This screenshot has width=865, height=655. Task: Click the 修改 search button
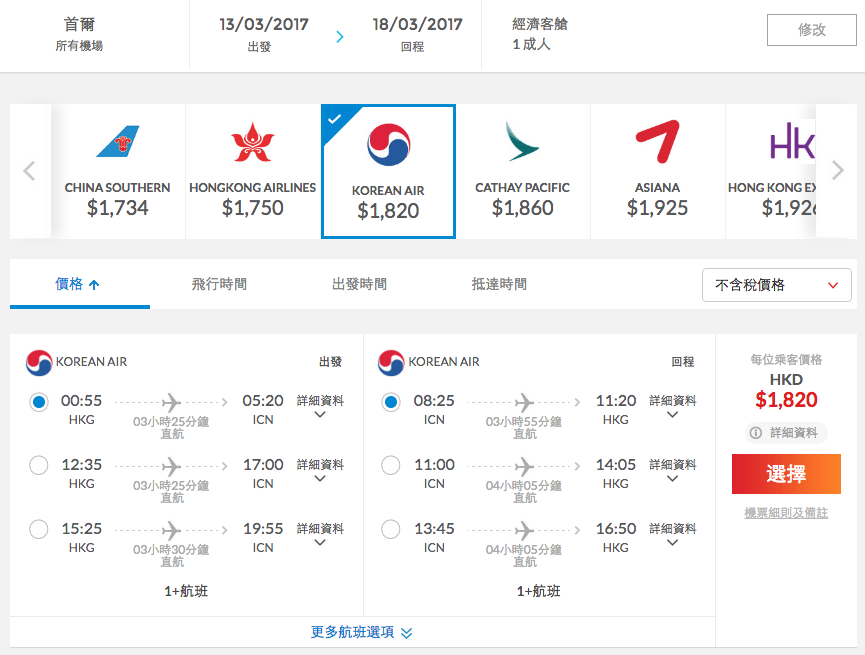pos(811,30)
